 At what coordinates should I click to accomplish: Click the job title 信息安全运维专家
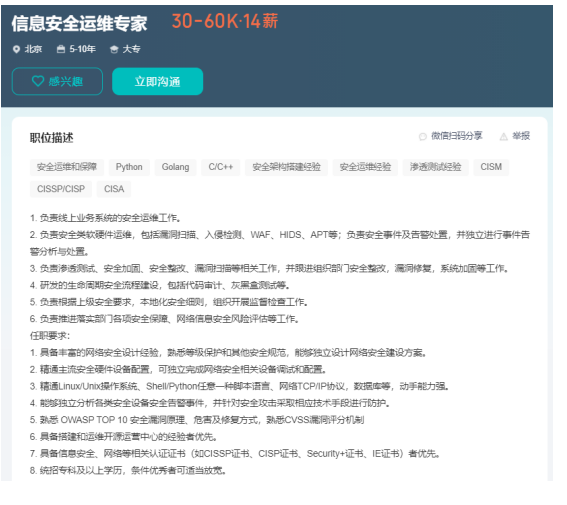tap(79, 23)
